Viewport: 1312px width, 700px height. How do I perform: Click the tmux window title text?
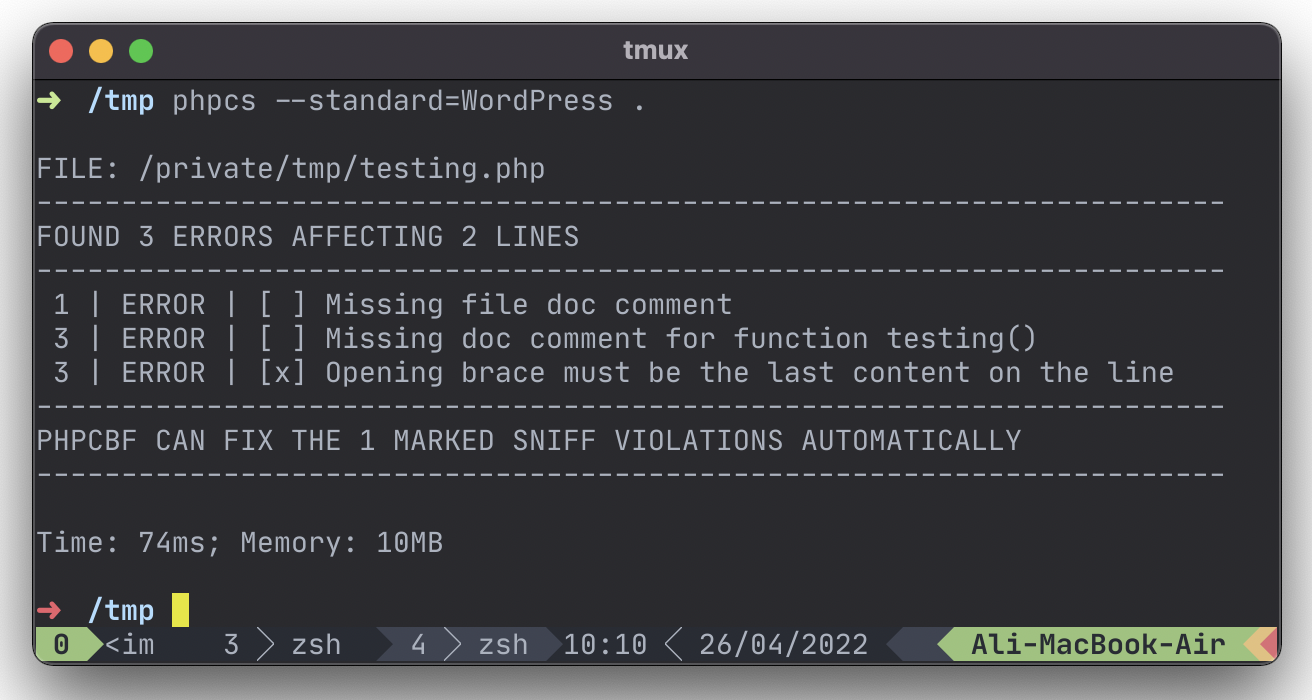pyautogui.click(x=656, y=50)
